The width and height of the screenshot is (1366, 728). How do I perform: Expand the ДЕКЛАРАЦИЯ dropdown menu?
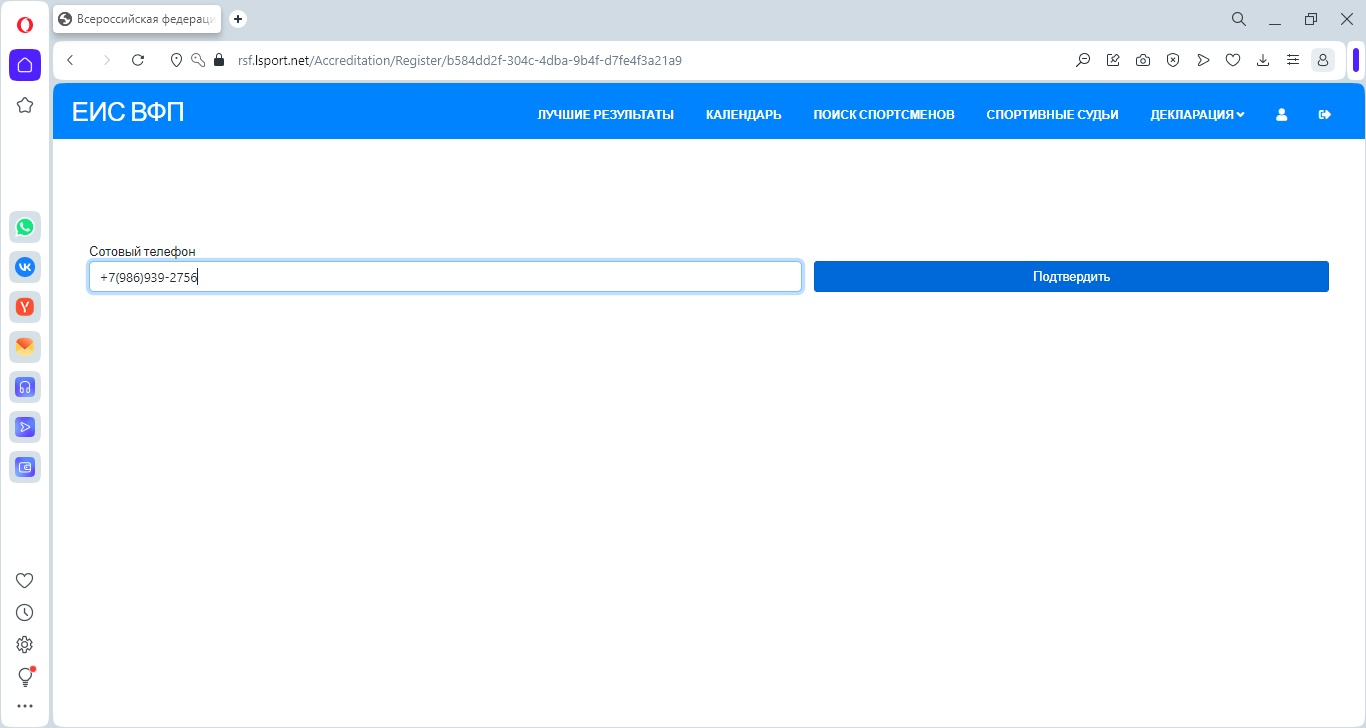pos(1197,115)
